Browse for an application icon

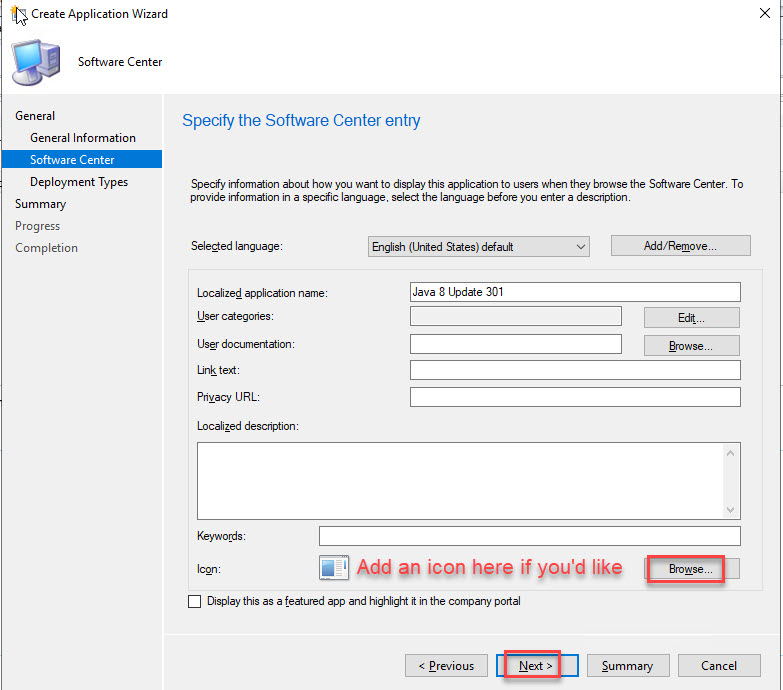(691, 569)
